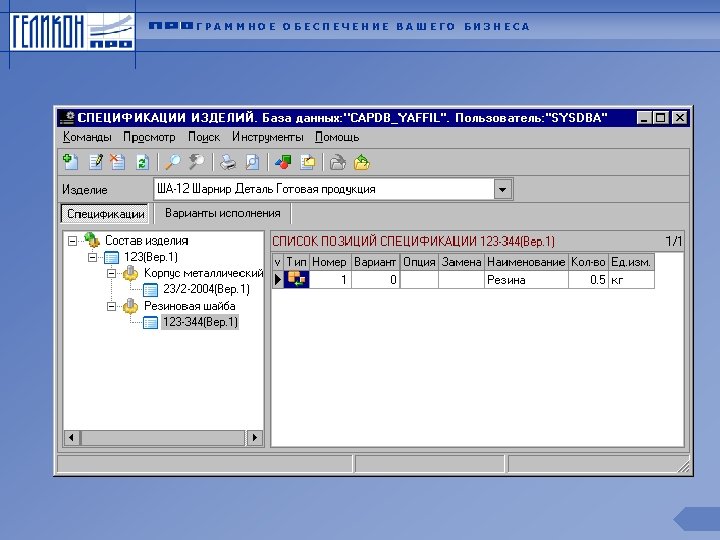Open the Инструменты menu

click(x=267, y=137)
